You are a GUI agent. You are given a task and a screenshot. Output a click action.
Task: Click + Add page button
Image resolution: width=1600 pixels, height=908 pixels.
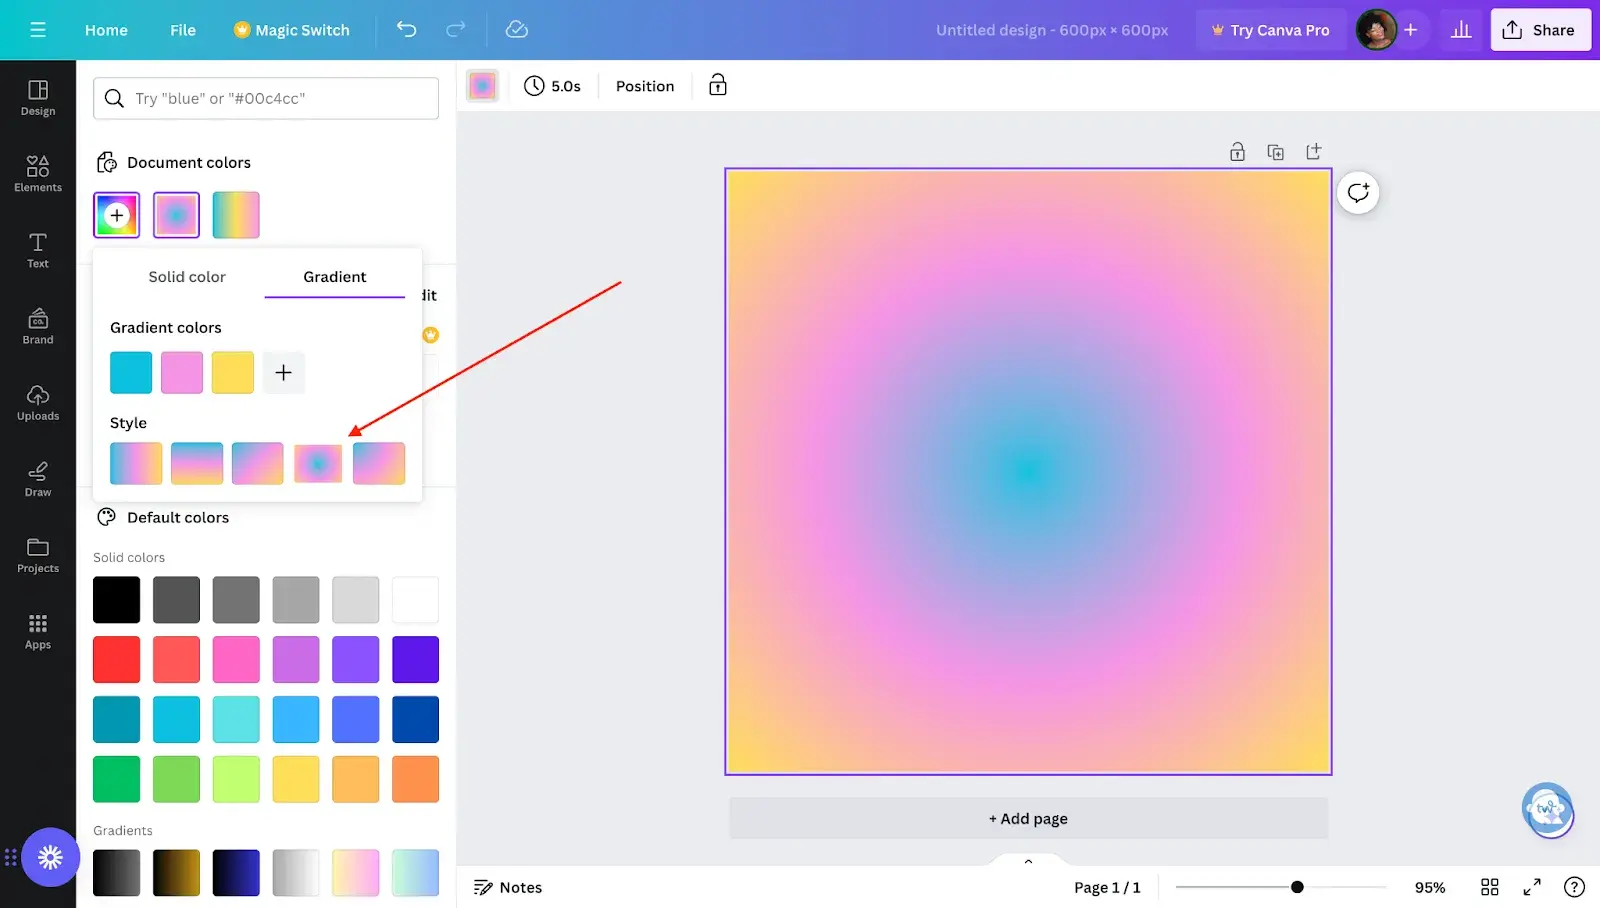1028,818
